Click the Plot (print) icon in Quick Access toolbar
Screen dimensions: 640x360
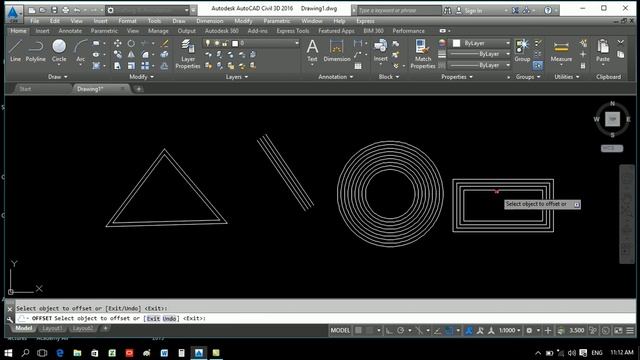click(65, 10)
